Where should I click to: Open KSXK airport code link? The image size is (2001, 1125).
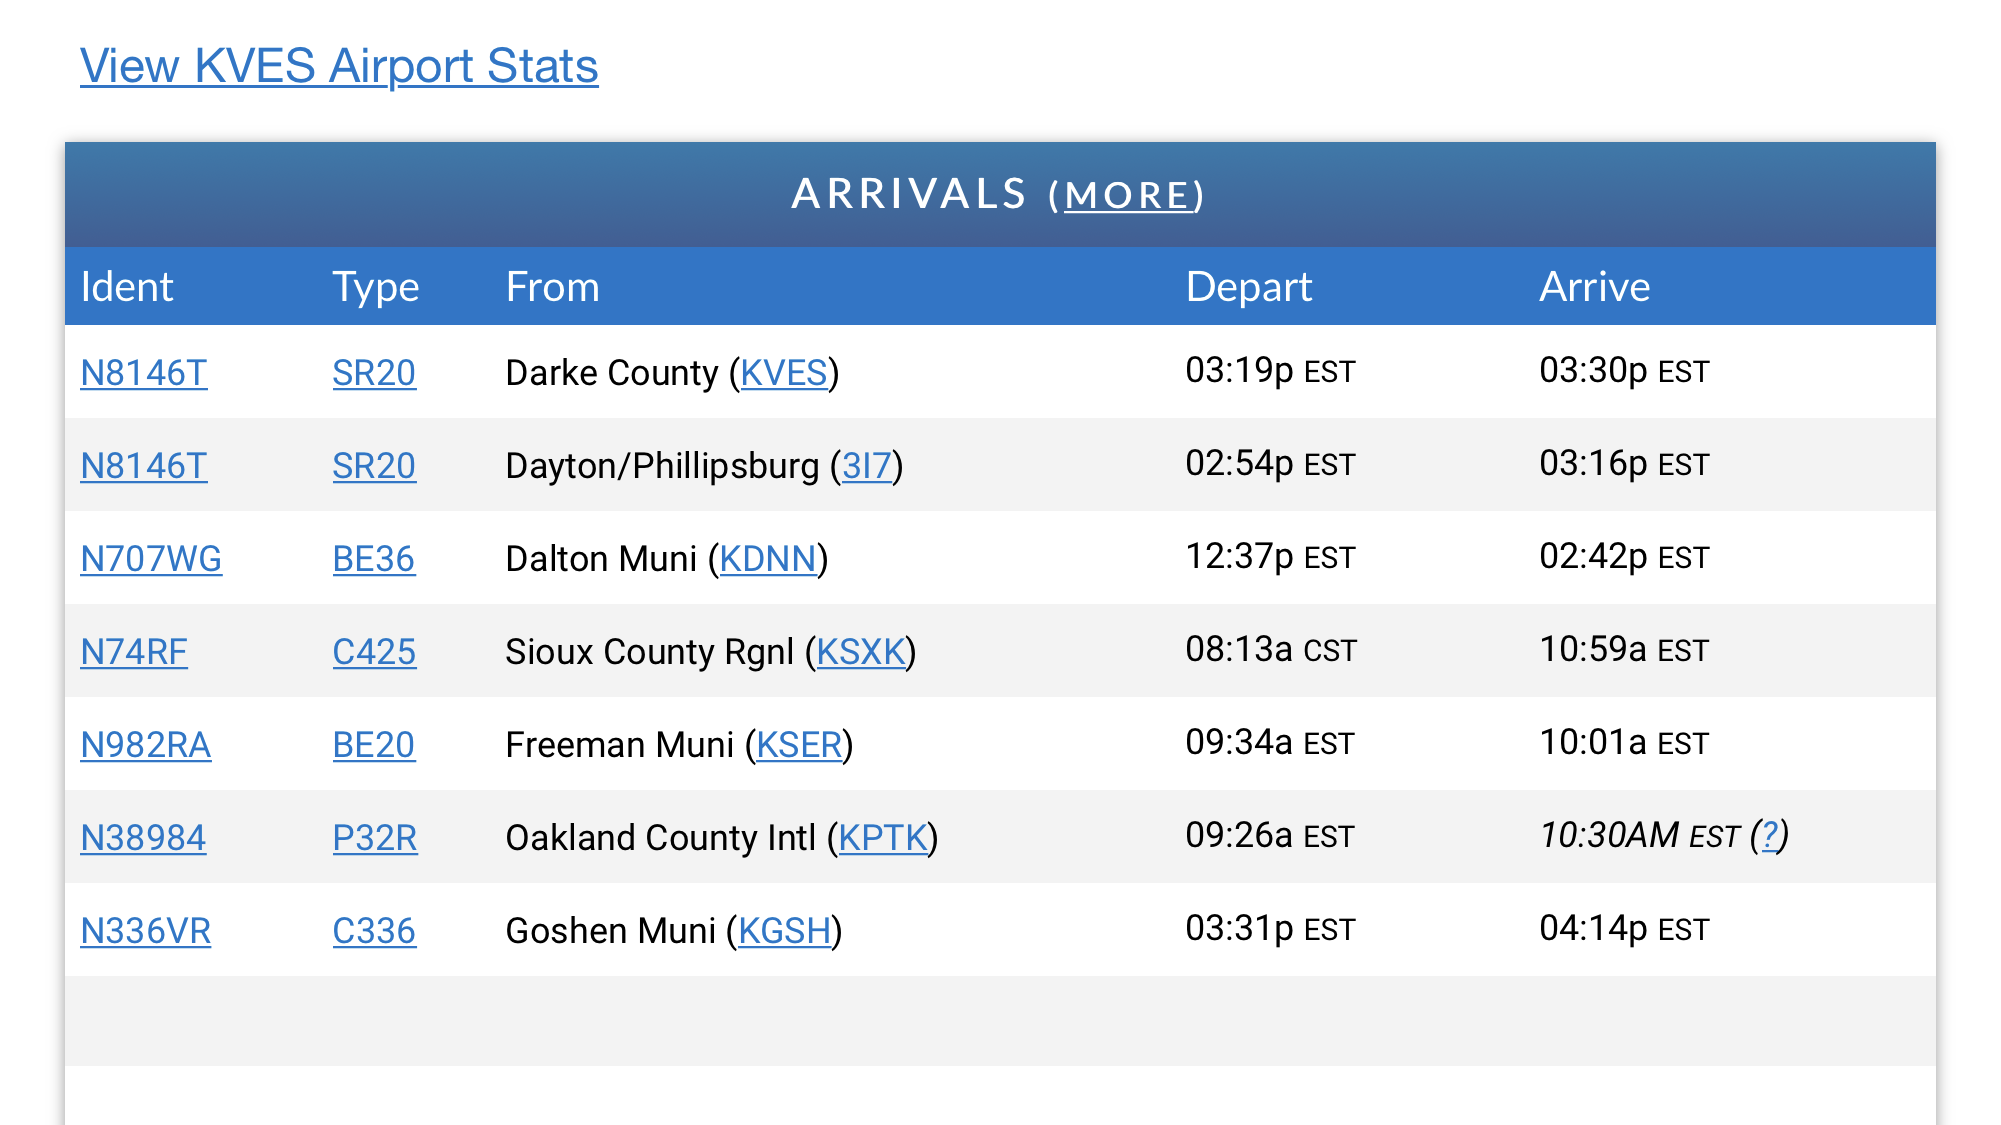point(861,652)
